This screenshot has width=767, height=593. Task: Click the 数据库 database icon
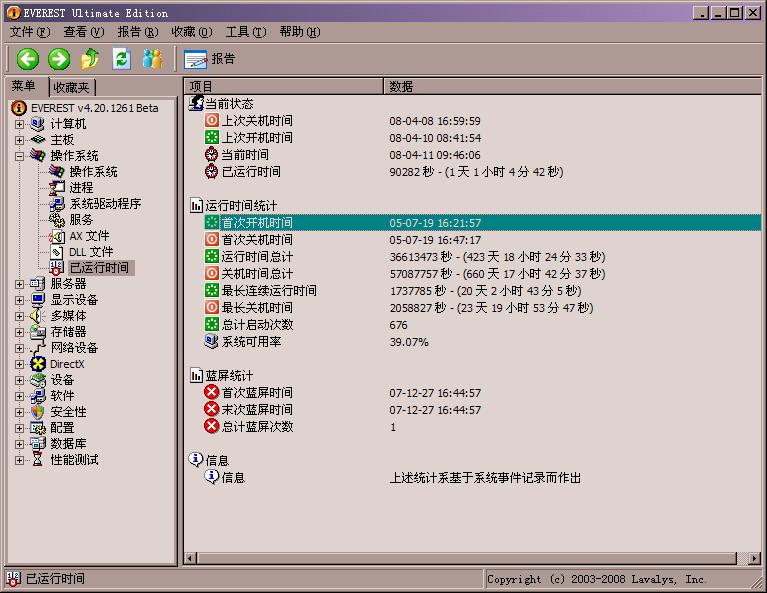(x=38, y=444)
